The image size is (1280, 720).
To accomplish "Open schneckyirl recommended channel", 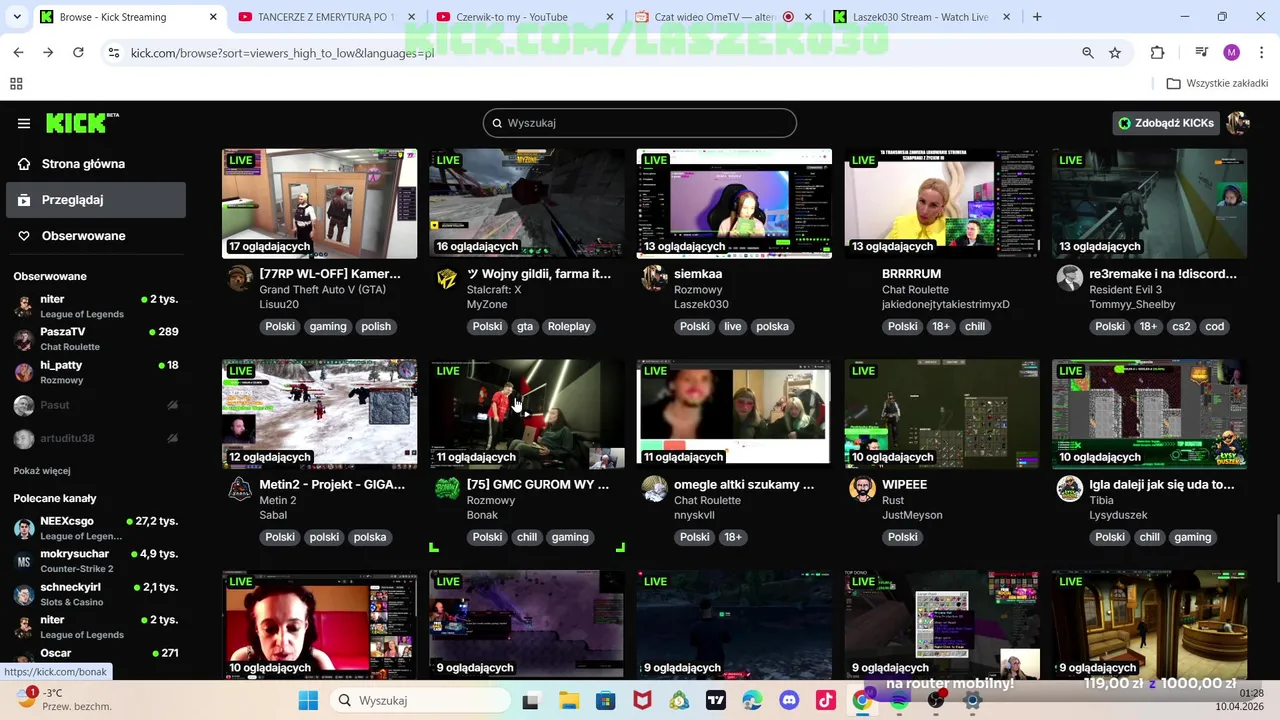I will click(x=95, y=594).
